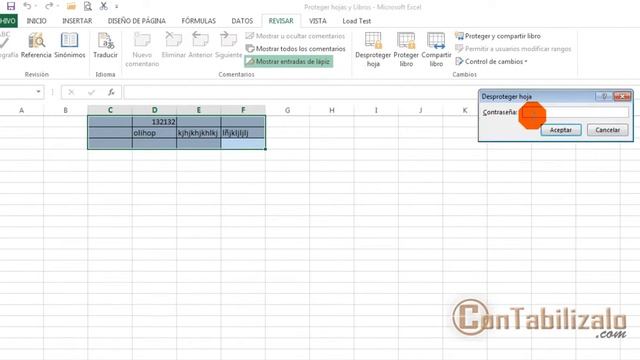Click cell containing olihop

pyautogui.click(x=154, y=133)
